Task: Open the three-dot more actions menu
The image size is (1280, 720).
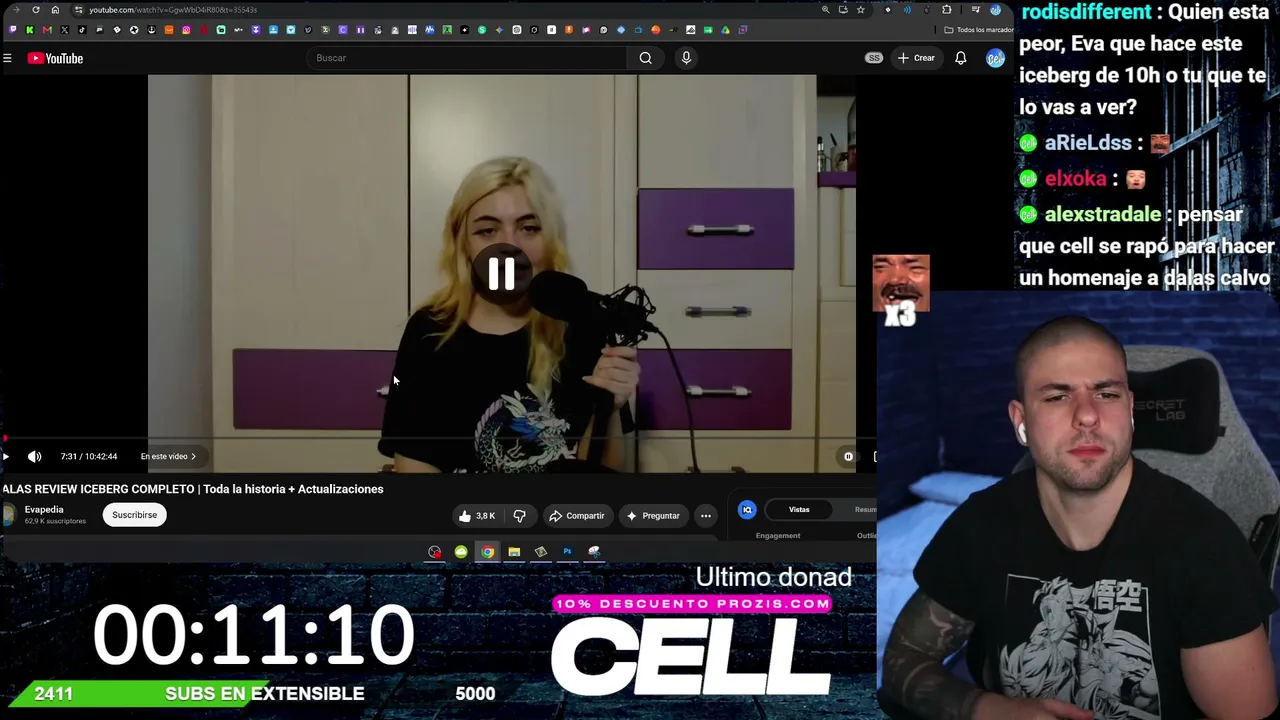Action: click(706, 516)
